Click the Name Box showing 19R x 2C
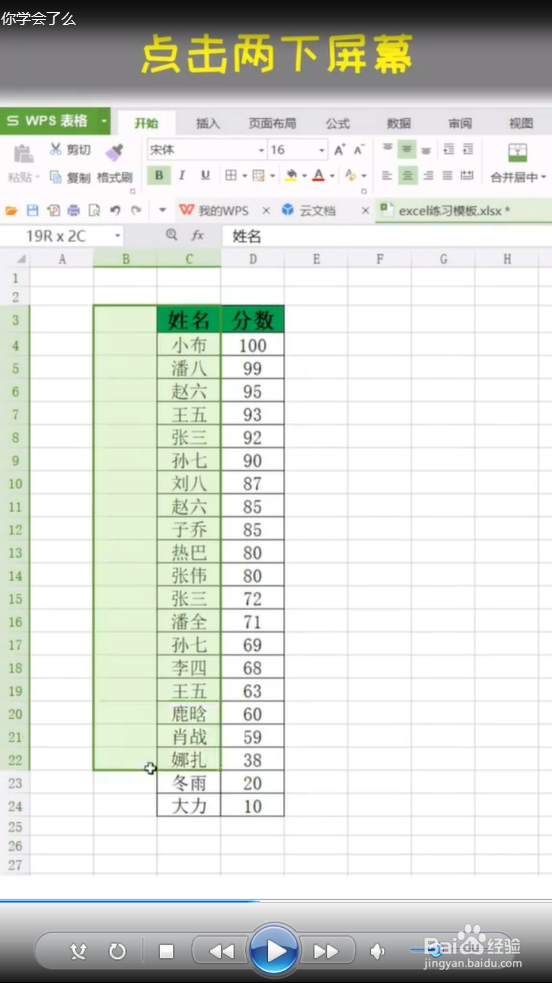Screen dimensions: 552x983 point(56,236)
